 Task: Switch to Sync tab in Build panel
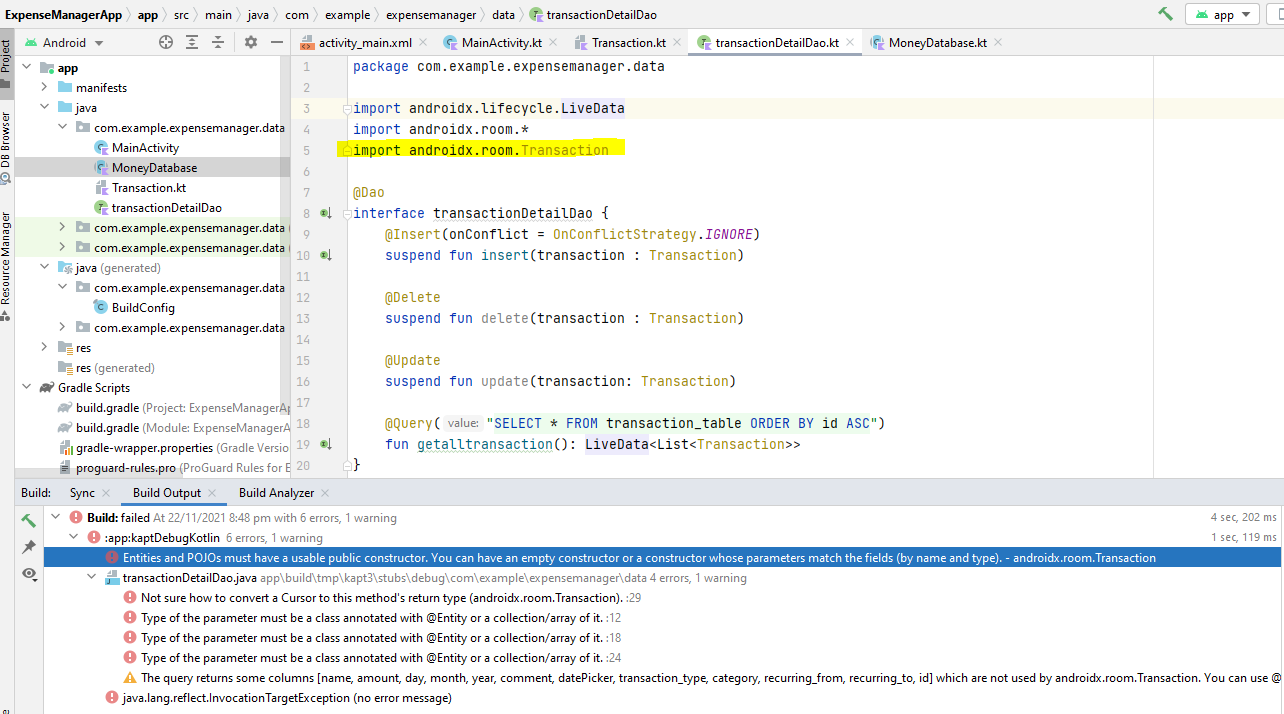(x=82, y=493)
